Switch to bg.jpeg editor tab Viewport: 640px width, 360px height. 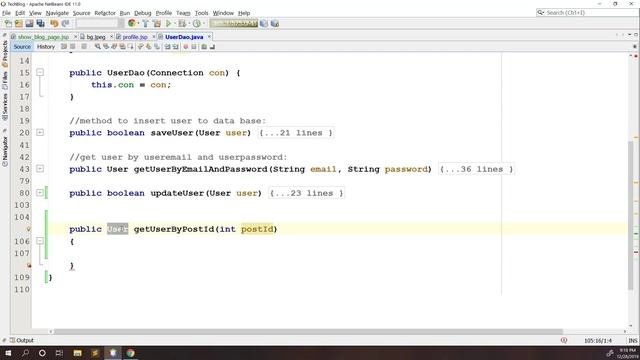click(96, 37)
